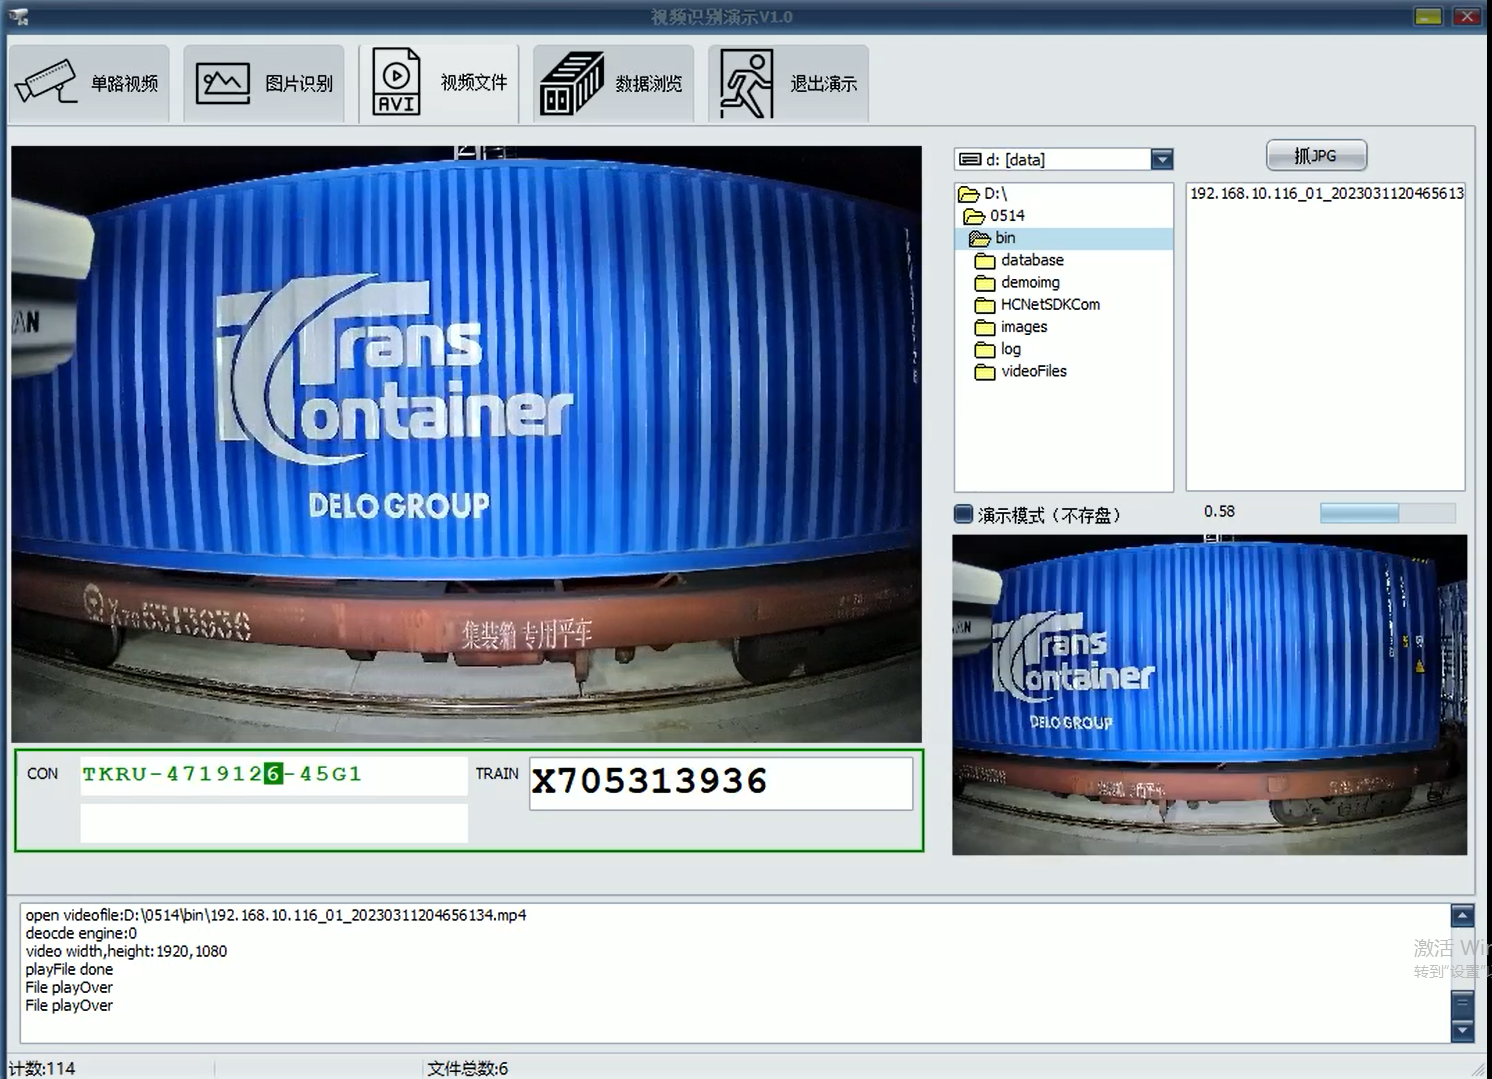Toggle the 演示模式 (不存盘) checkbox
Image resolution: width=1492 pixels, height=1079 pixels.
[x=963, y=515]
